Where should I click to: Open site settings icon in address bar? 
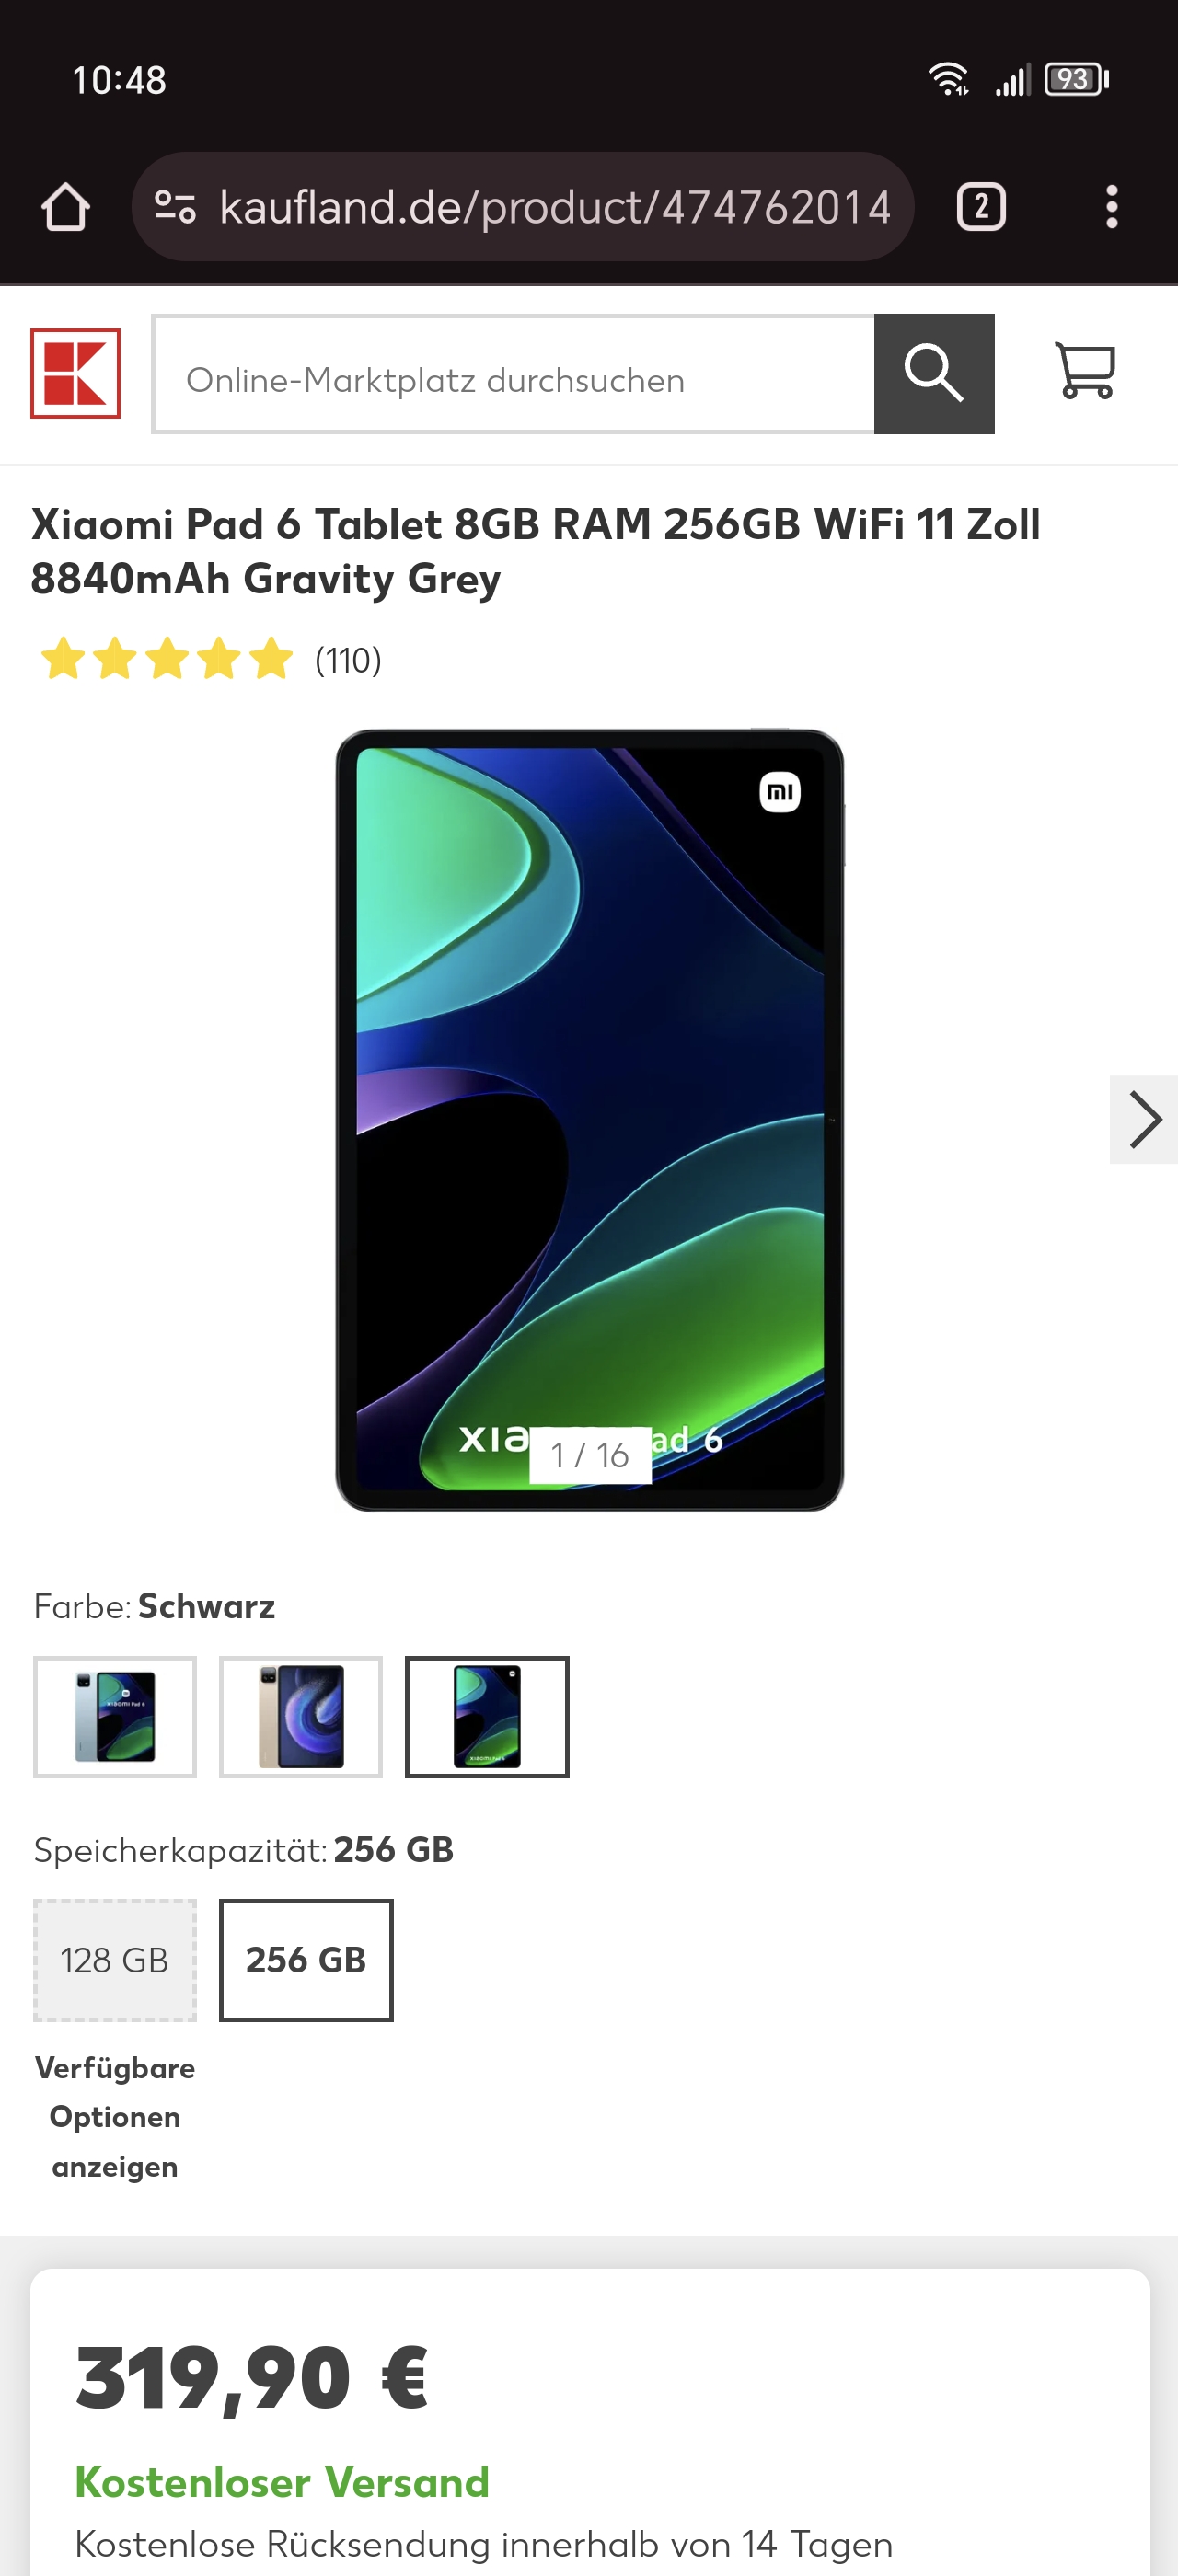(x=175, y=207)
